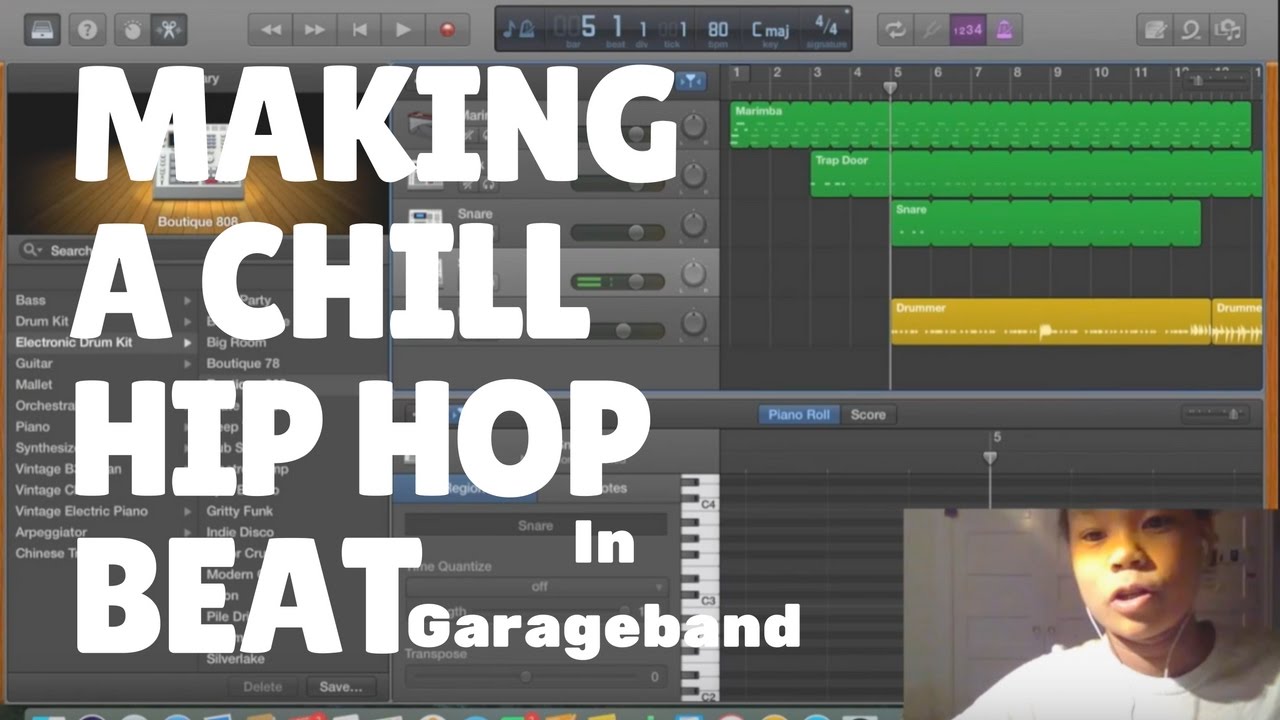Screen dimensions: 1280x720
Task: Click the Delete patch button
Action: [262, 687]
